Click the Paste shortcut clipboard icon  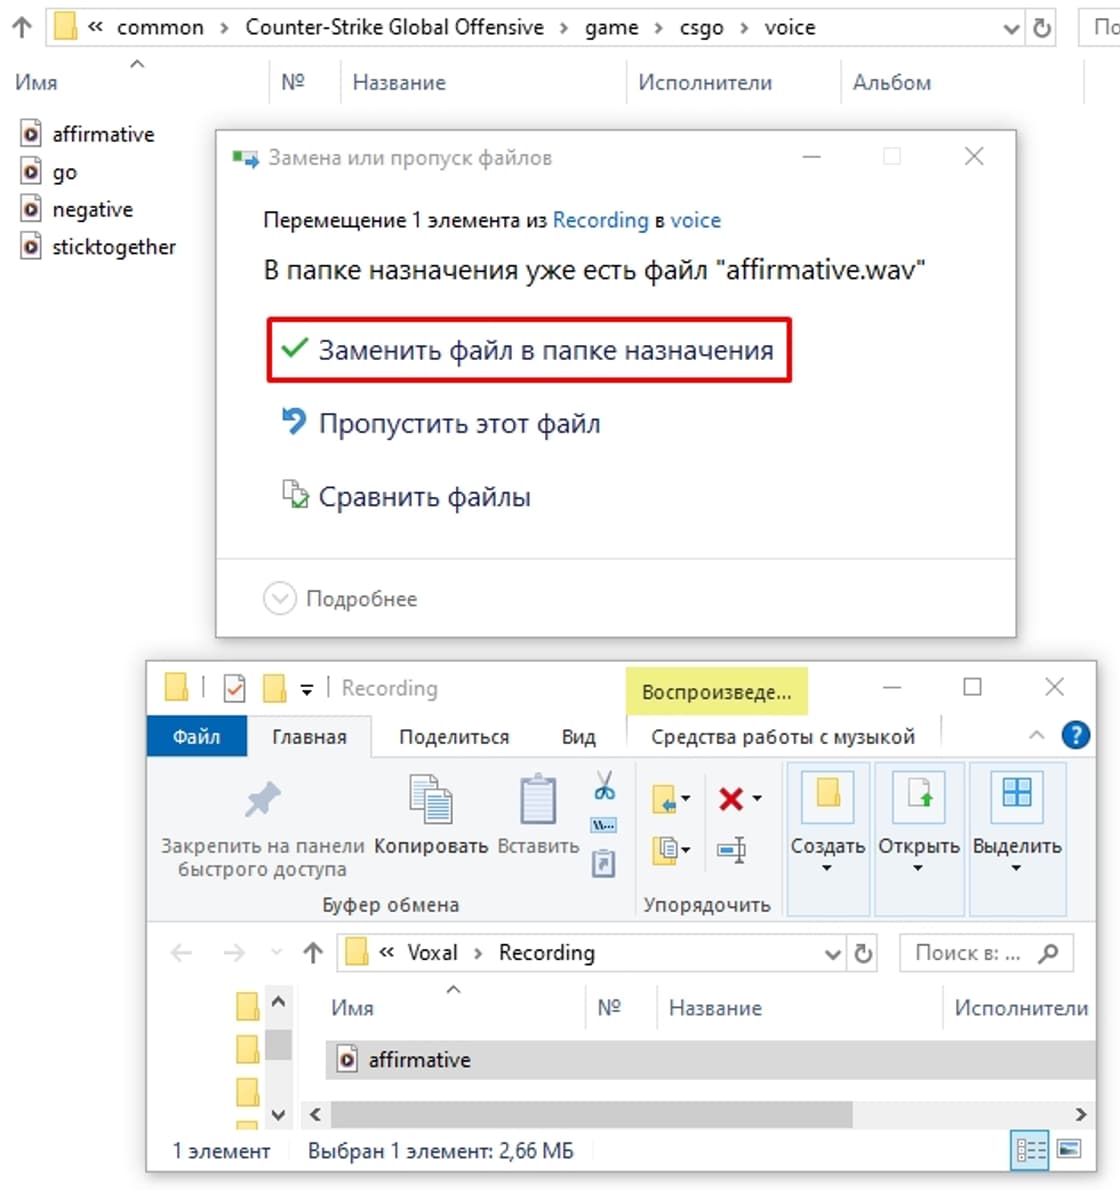pos(603,860)
